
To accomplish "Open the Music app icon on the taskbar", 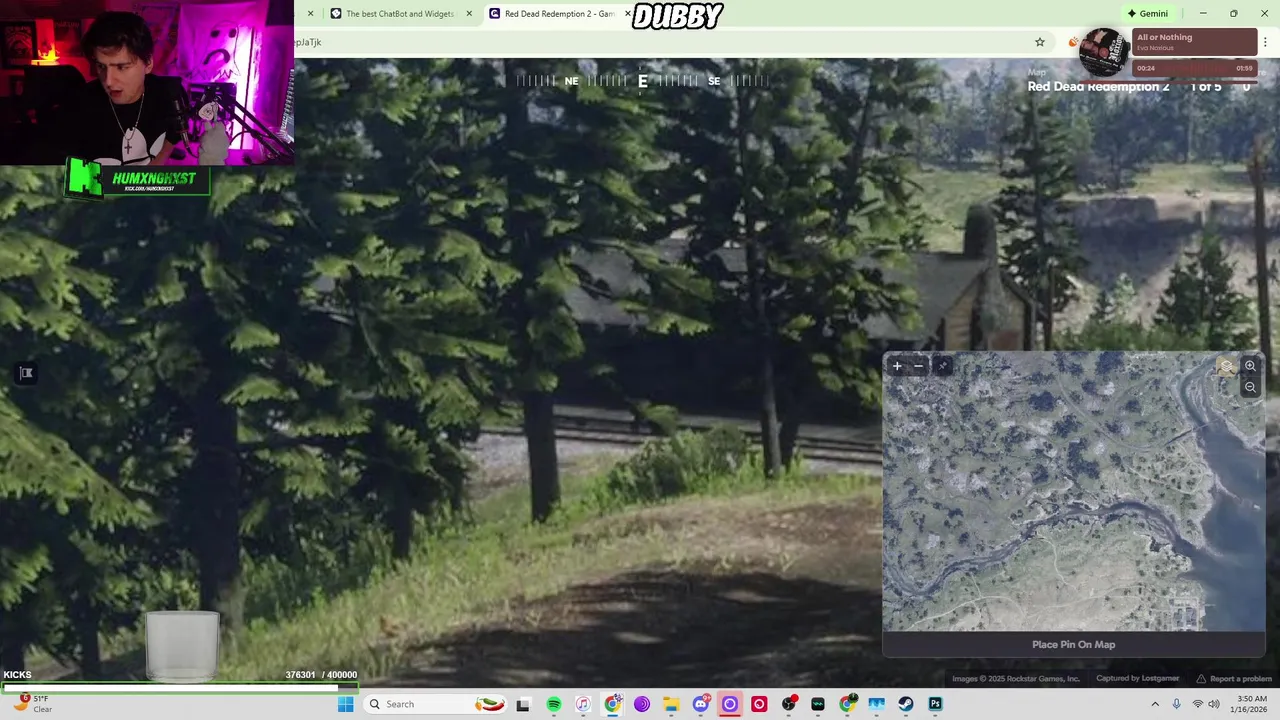I will click(x=583, y=704).
